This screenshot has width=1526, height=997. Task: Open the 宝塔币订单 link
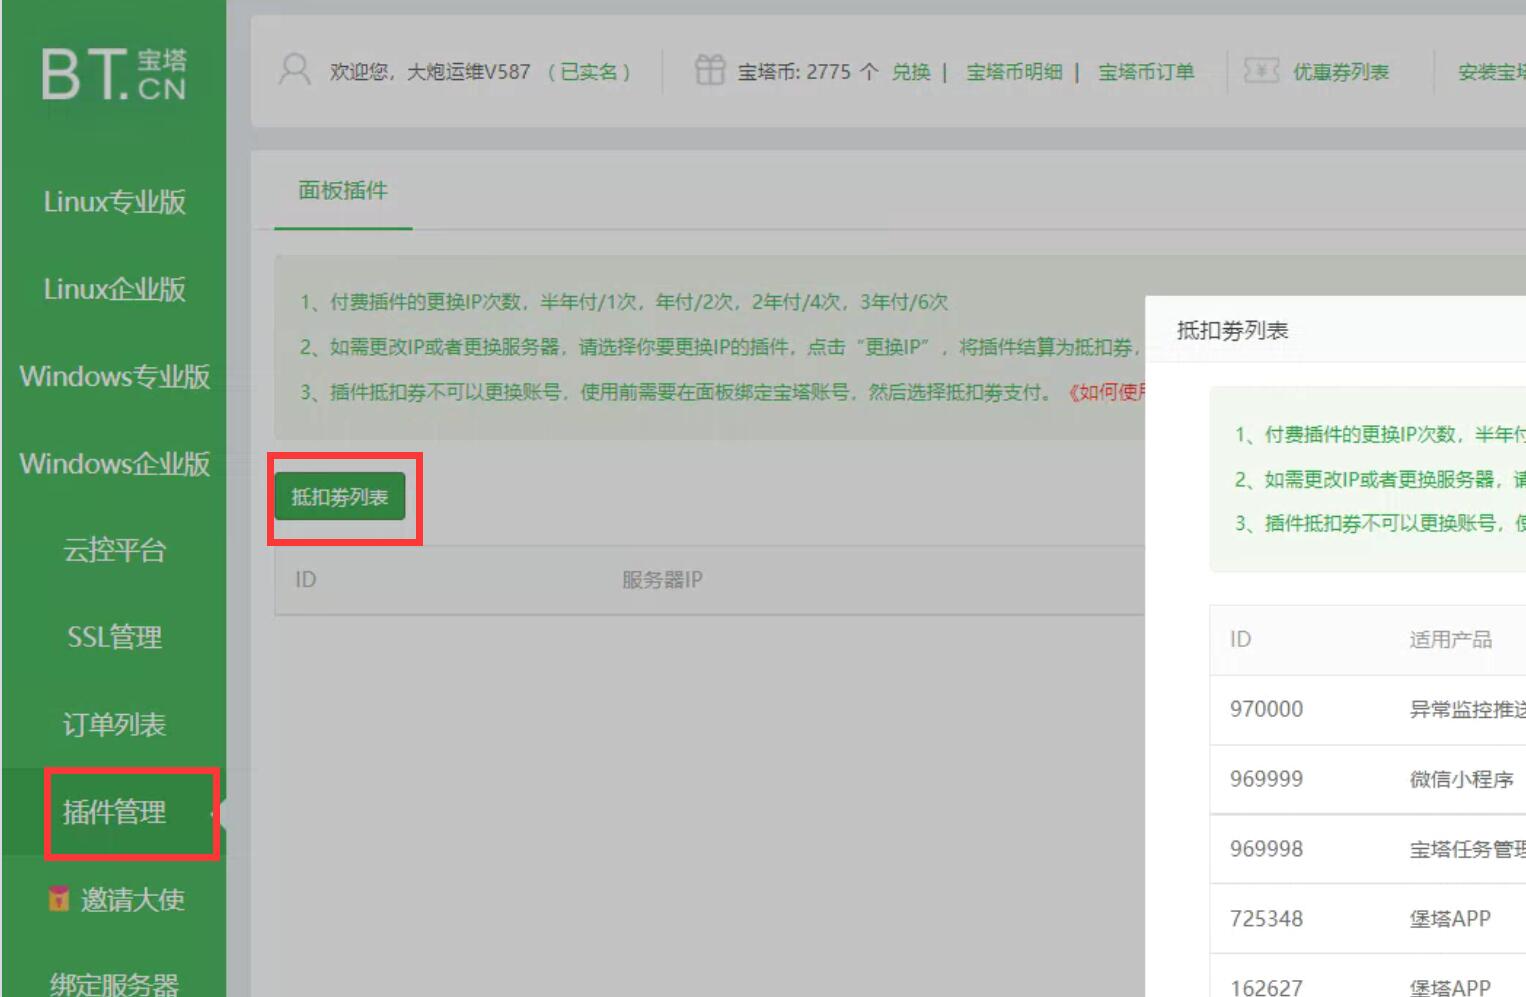(1146, 72)
